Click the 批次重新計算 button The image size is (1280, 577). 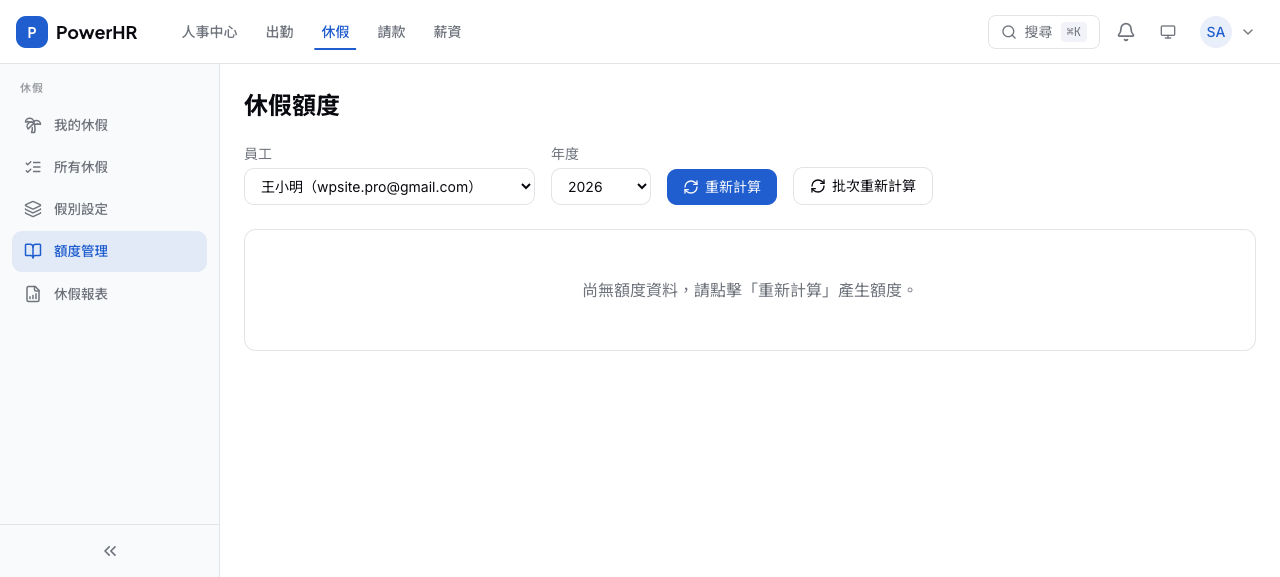click(862, 186)
